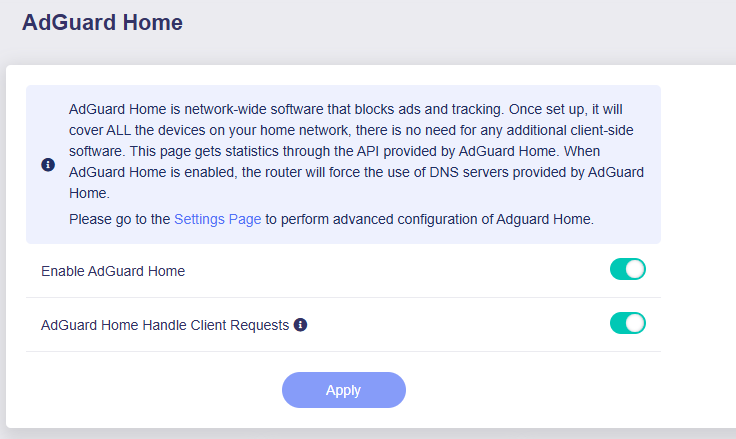Open the Settings Page link
This screenshot has height=439, width=736.
point(217,219)
